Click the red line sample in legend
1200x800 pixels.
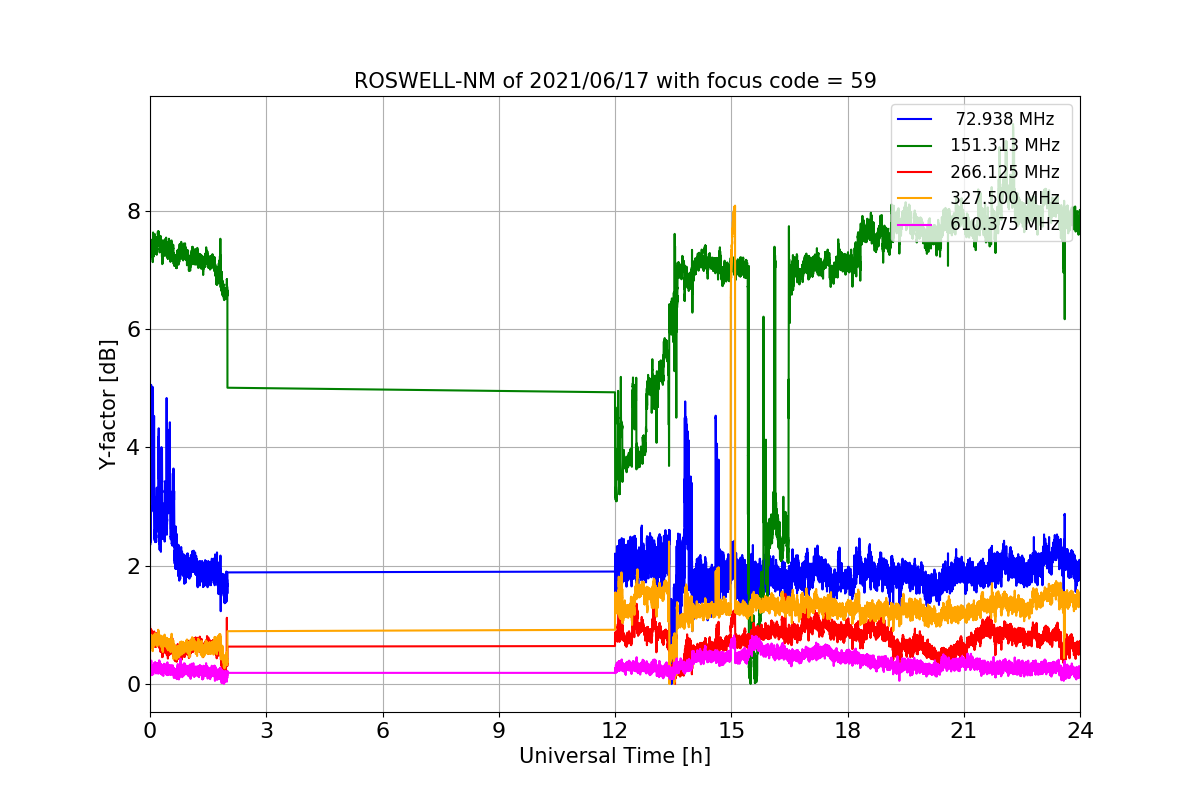coord(915,172)
